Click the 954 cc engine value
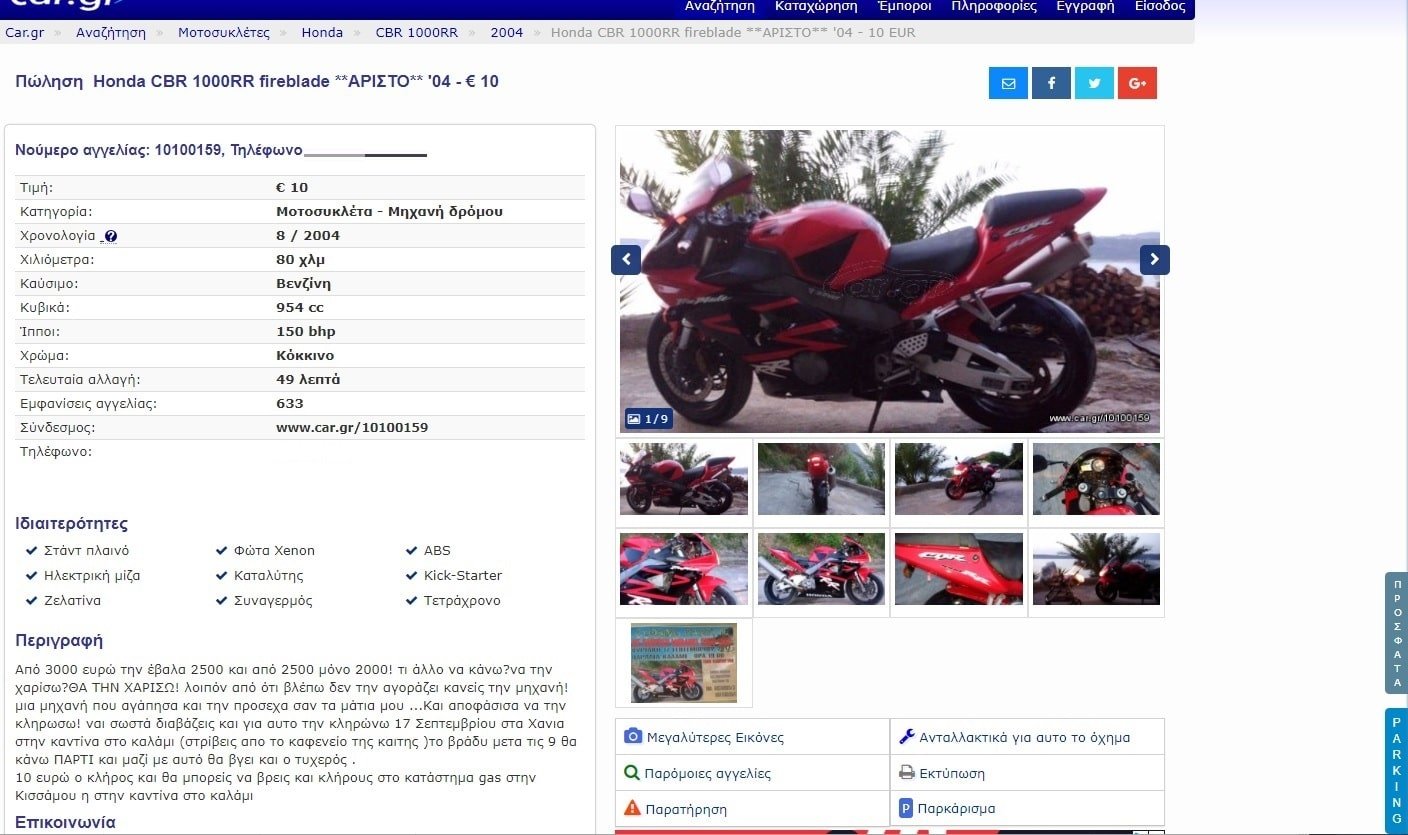 [300, 307]
